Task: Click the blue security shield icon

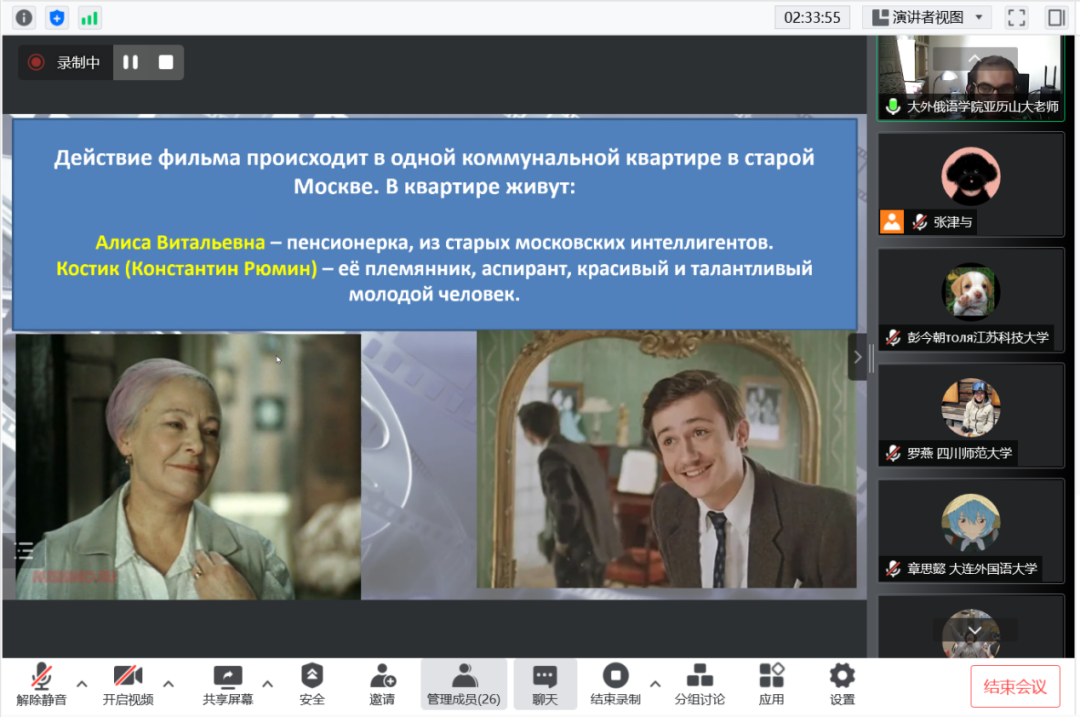Action: click(x=57, y=17)
